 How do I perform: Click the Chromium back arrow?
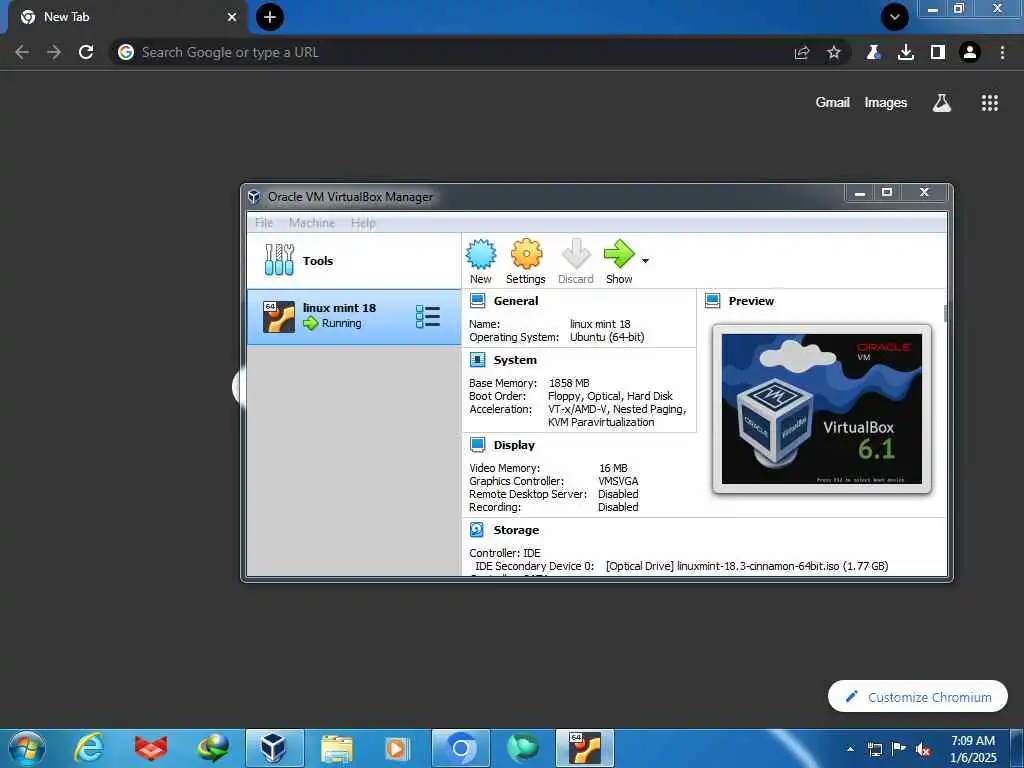pyautogui.click(x=22, y=52)
